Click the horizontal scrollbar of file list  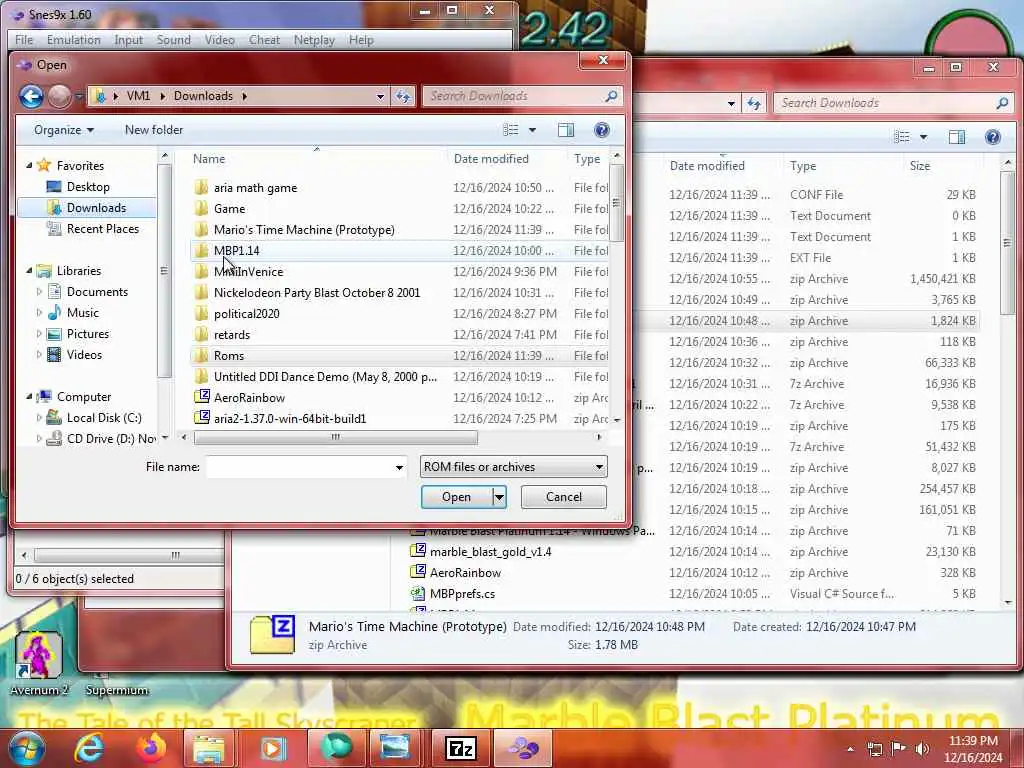point(335,437)
